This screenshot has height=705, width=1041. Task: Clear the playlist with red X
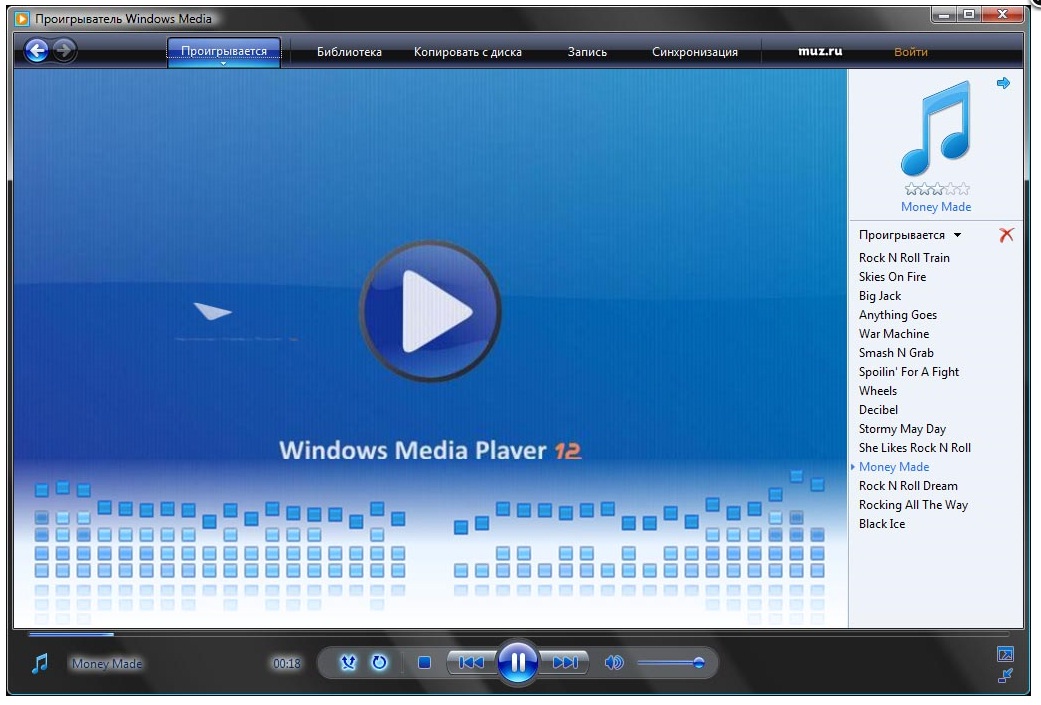[1006, 234]
